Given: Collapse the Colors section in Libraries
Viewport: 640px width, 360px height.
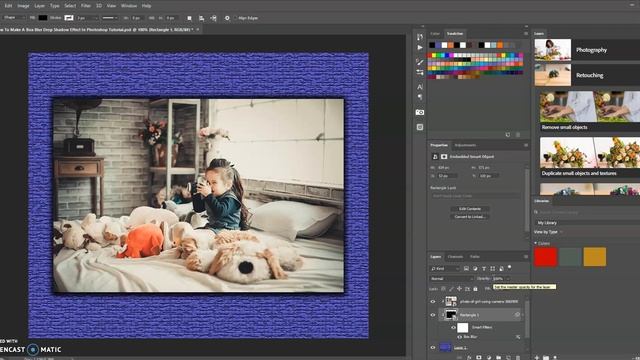Looking at the screenshot, I should (x=536, y=243).
